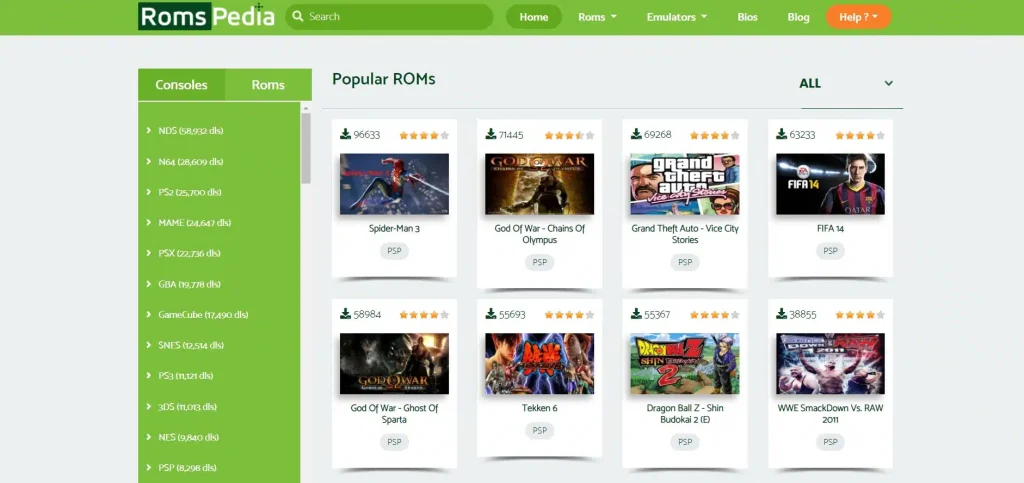
Task: Click WWE SmackDown Vs. RAW 2011 title
Action: point(830,414)
